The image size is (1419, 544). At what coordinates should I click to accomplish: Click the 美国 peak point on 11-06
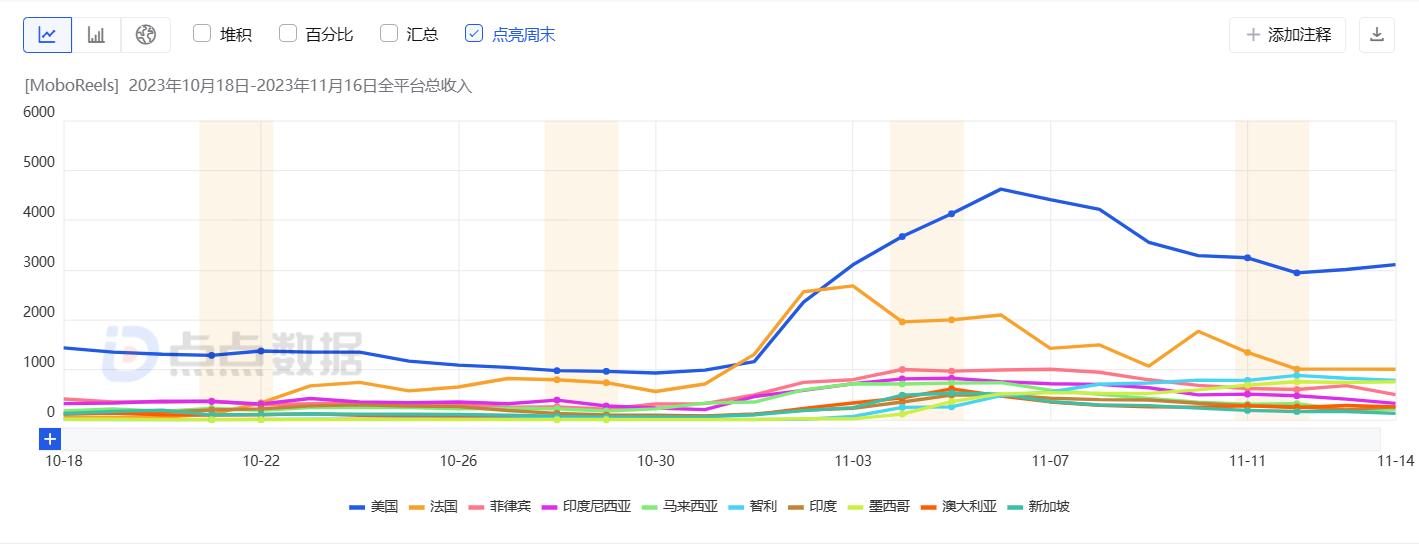click(x=1001, y=189)
